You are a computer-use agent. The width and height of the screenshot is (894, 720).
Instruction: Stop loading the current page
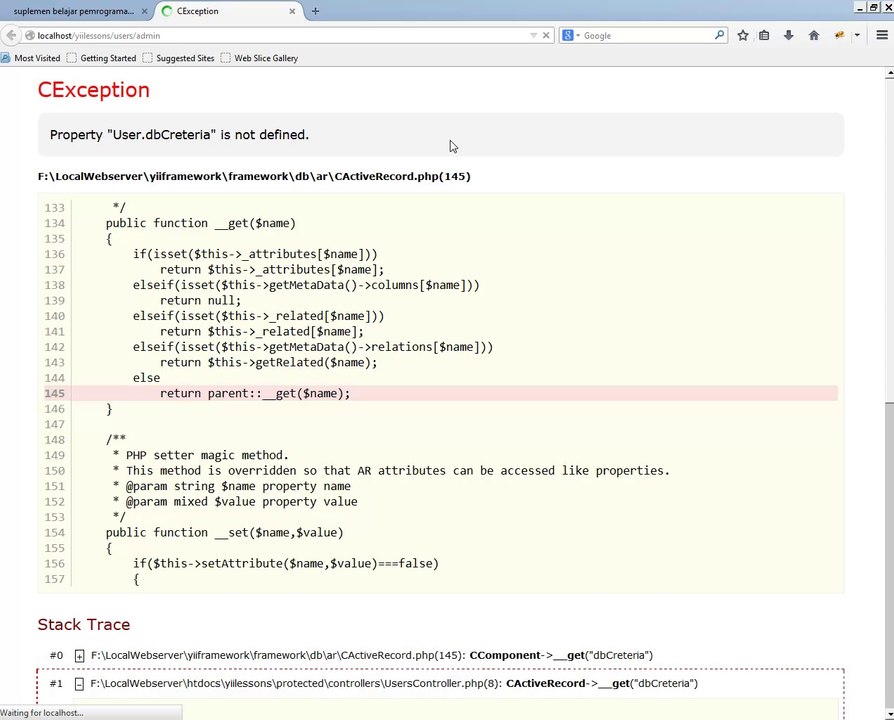pos(546,35)
